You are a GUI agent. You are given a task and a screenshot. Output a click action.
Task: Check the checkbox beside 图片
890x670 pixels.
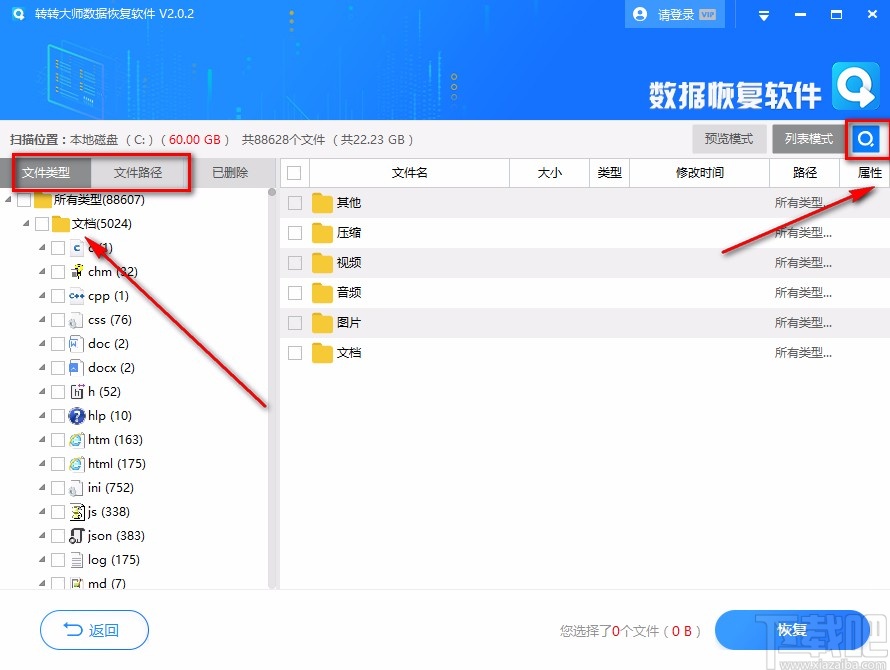(295, 322)
